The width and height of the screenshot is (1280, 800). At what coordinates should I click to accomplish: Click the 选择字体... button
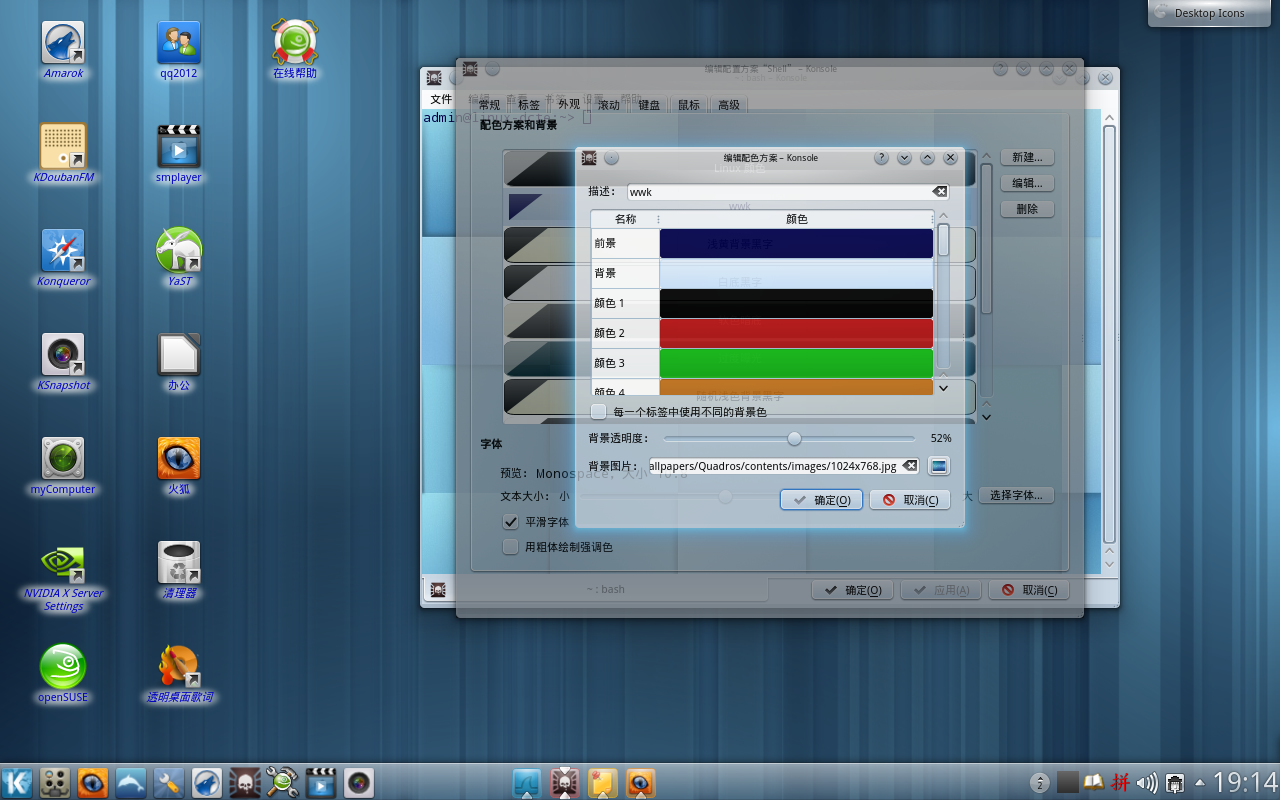tap(1016, 495)
